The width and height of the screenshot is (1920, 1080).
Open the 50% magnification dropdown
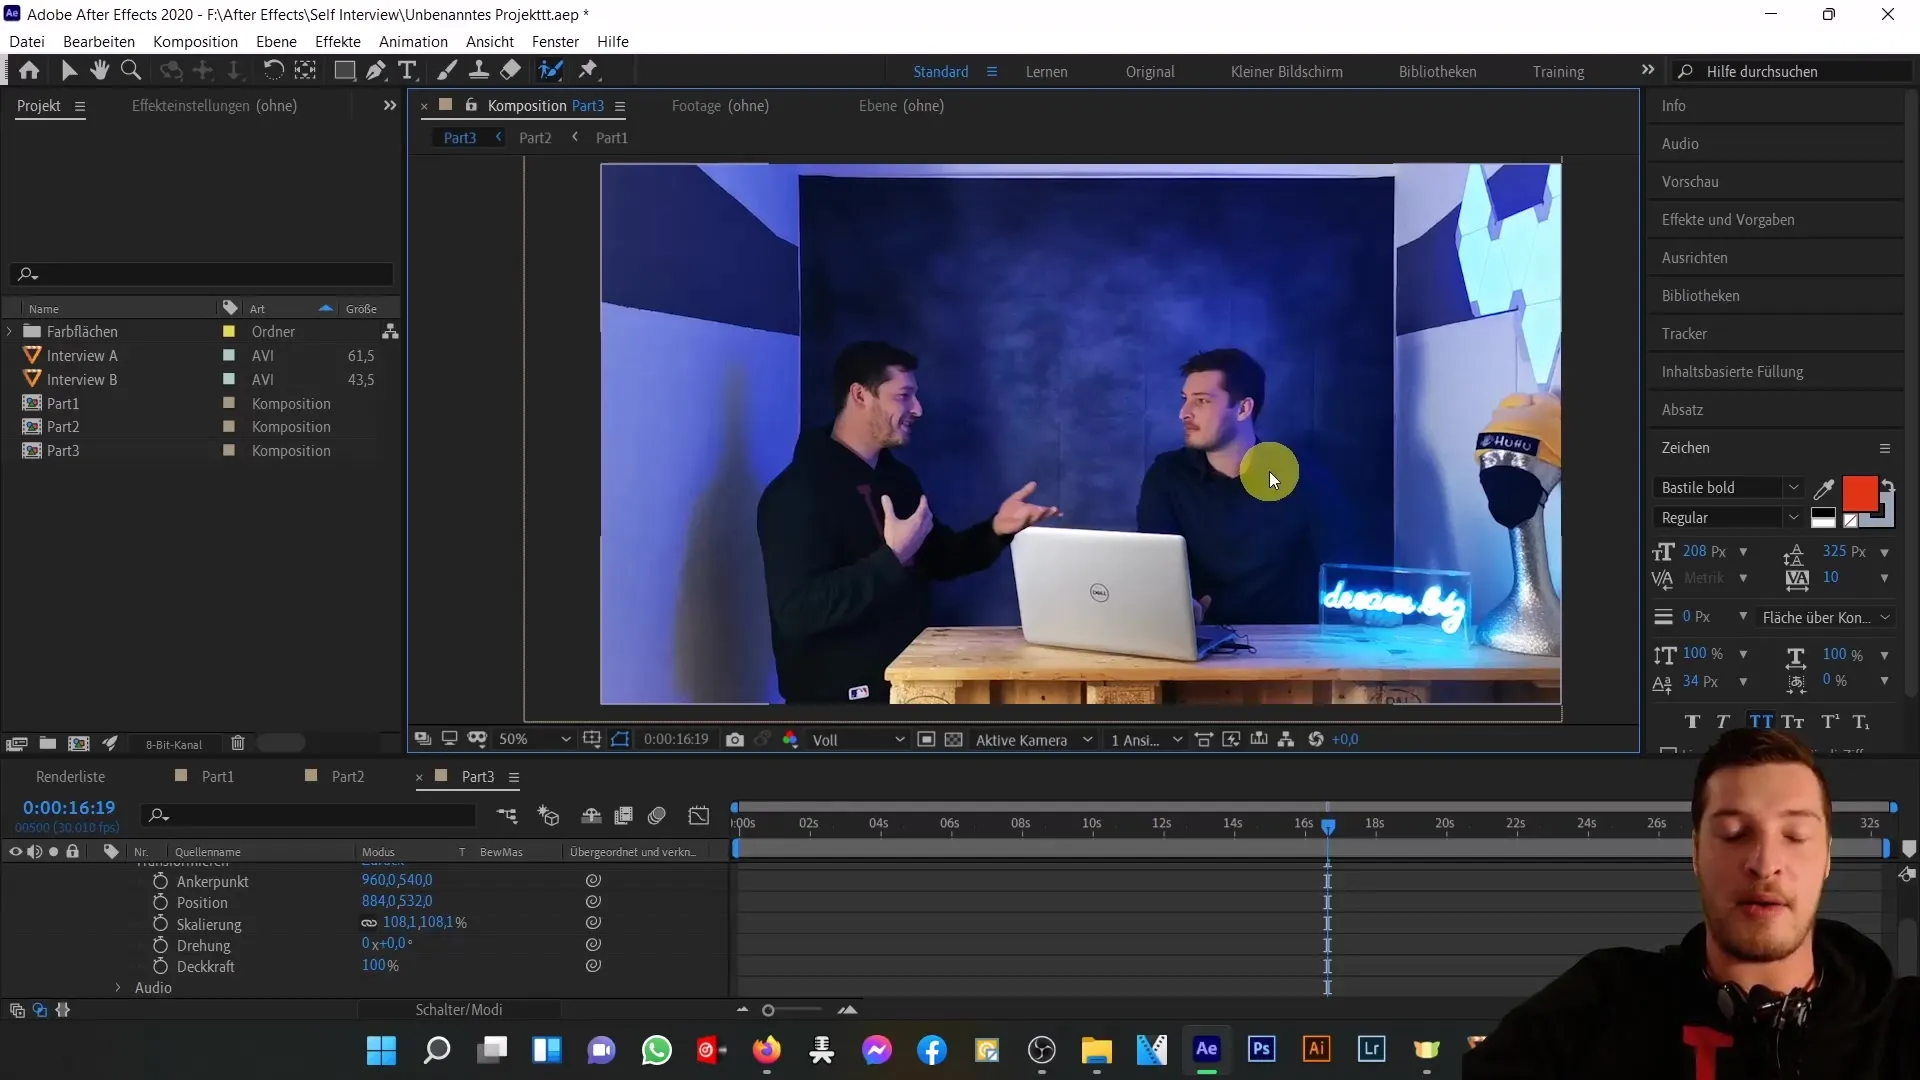coord(535,740)
